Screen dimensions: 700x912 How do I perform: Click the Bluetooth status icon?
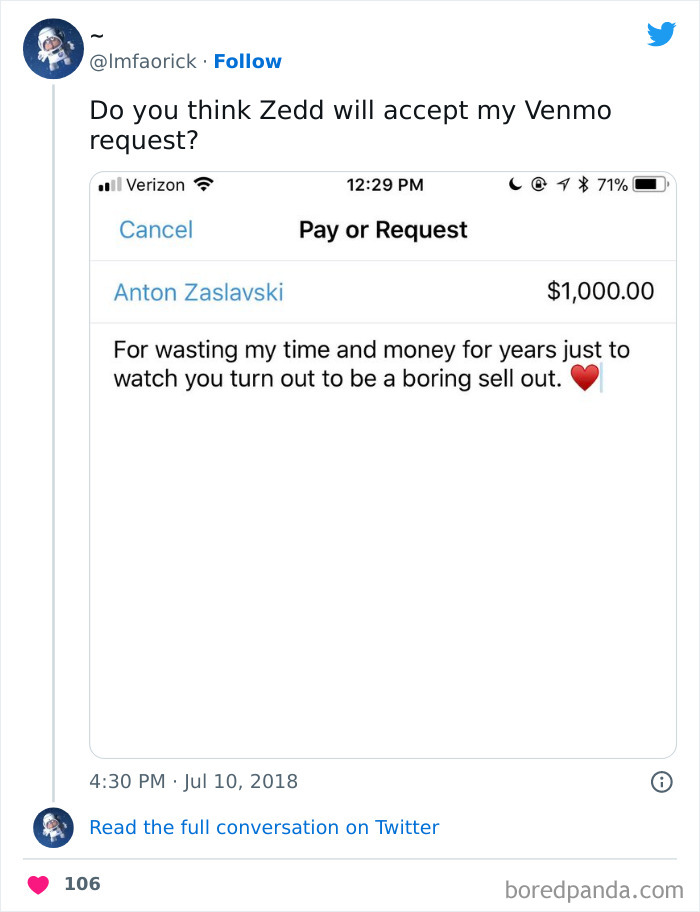pos(584,185)
